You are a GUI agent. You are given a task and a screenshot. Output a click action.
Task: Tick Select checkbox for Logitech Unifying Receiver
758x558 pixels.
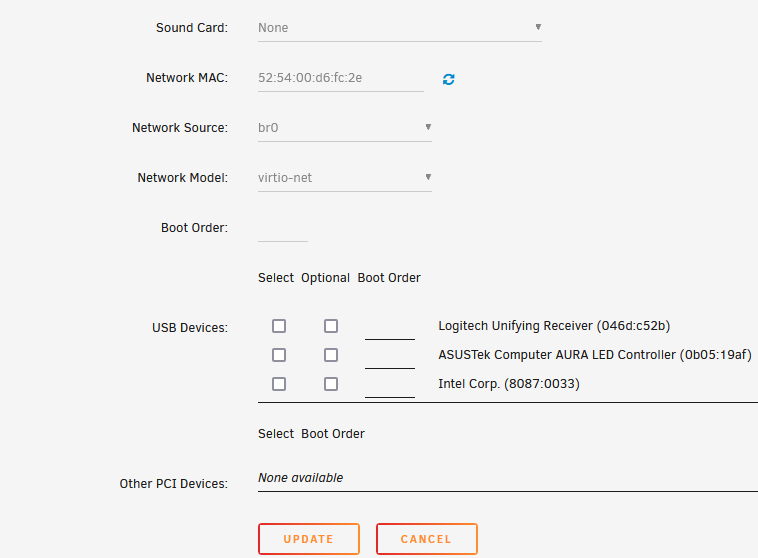coord(279,326)
